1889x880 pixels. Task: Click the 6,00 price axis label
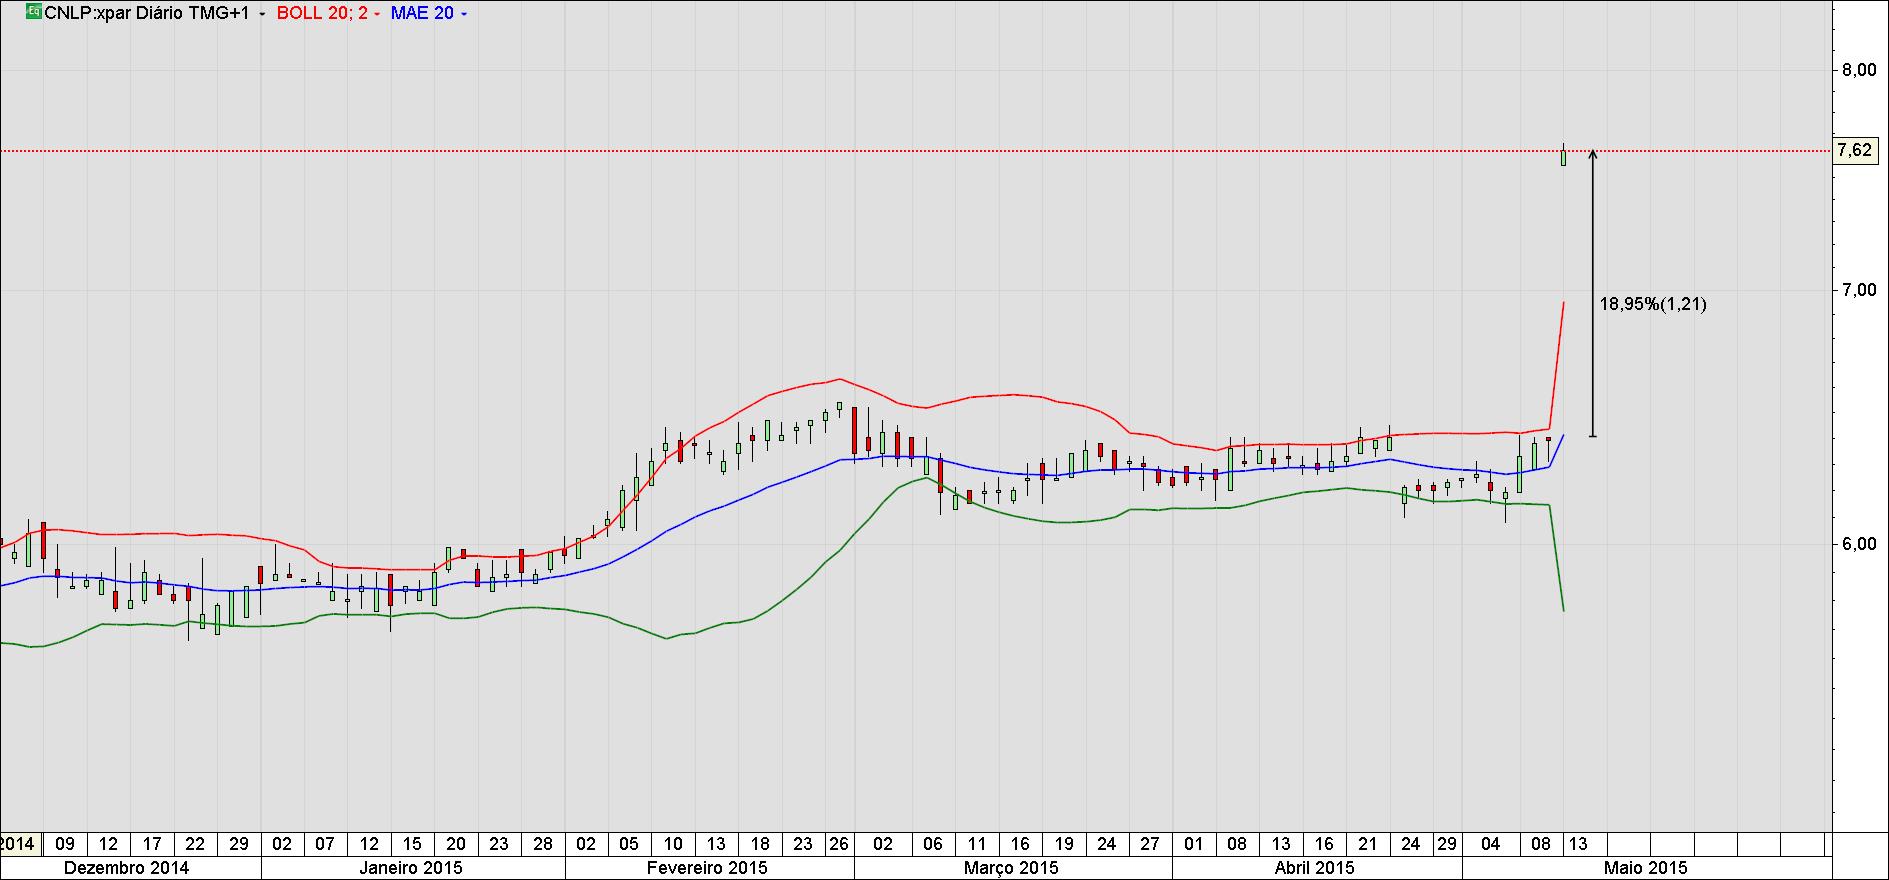coord(1859,544)
